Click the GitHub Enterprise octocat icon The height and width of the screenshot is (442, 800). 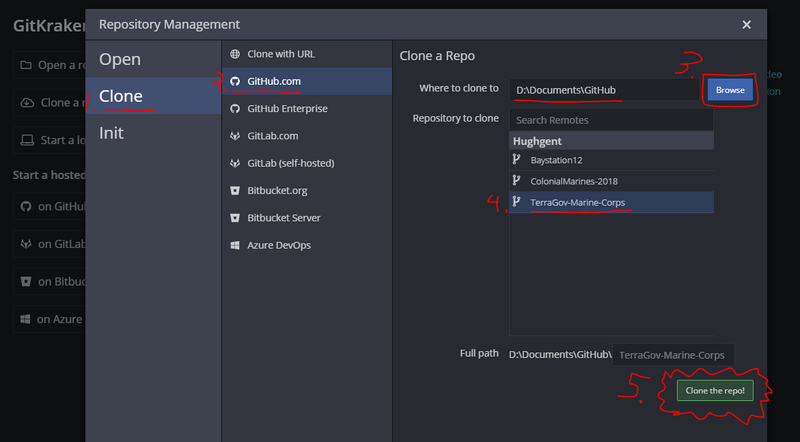point(235,109)
